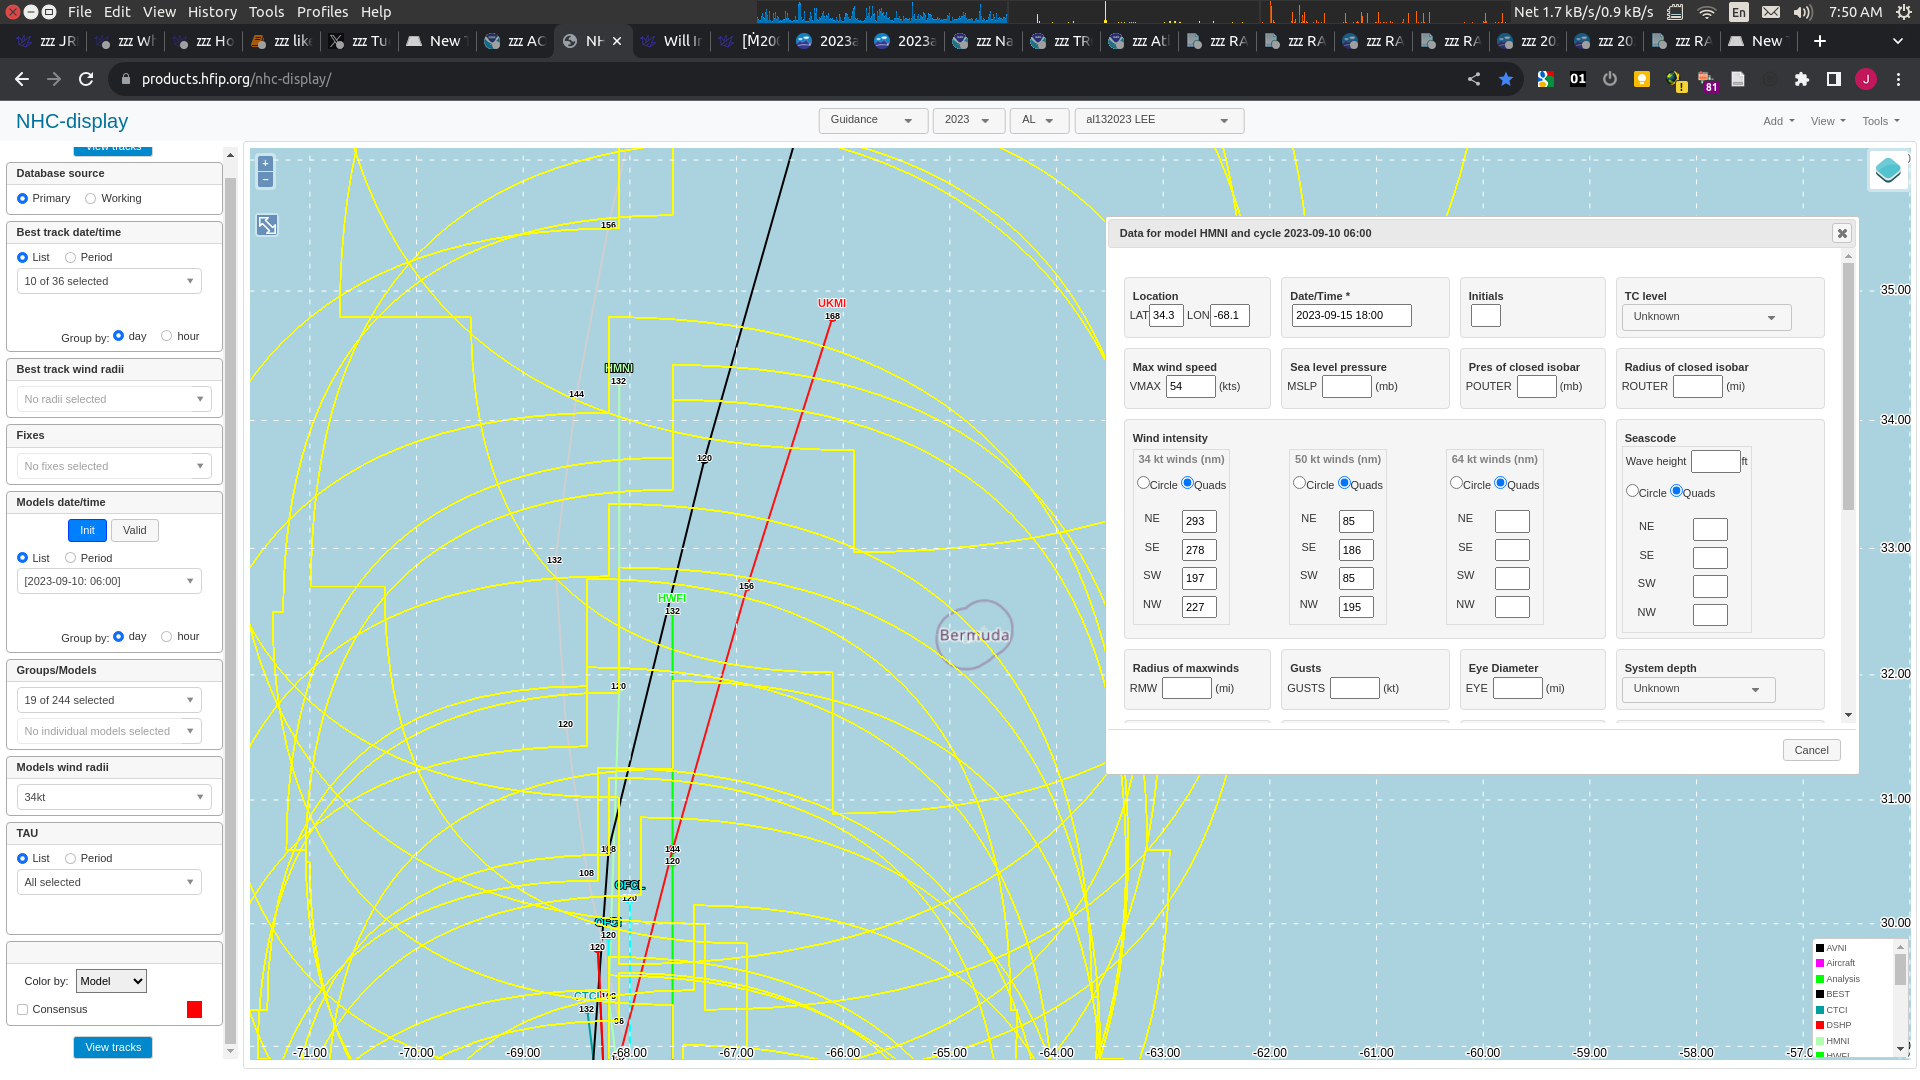Open browser extensions puzzle icon
The height and width of the screenshot is (1080, 1920).
tap(1802, 79)
